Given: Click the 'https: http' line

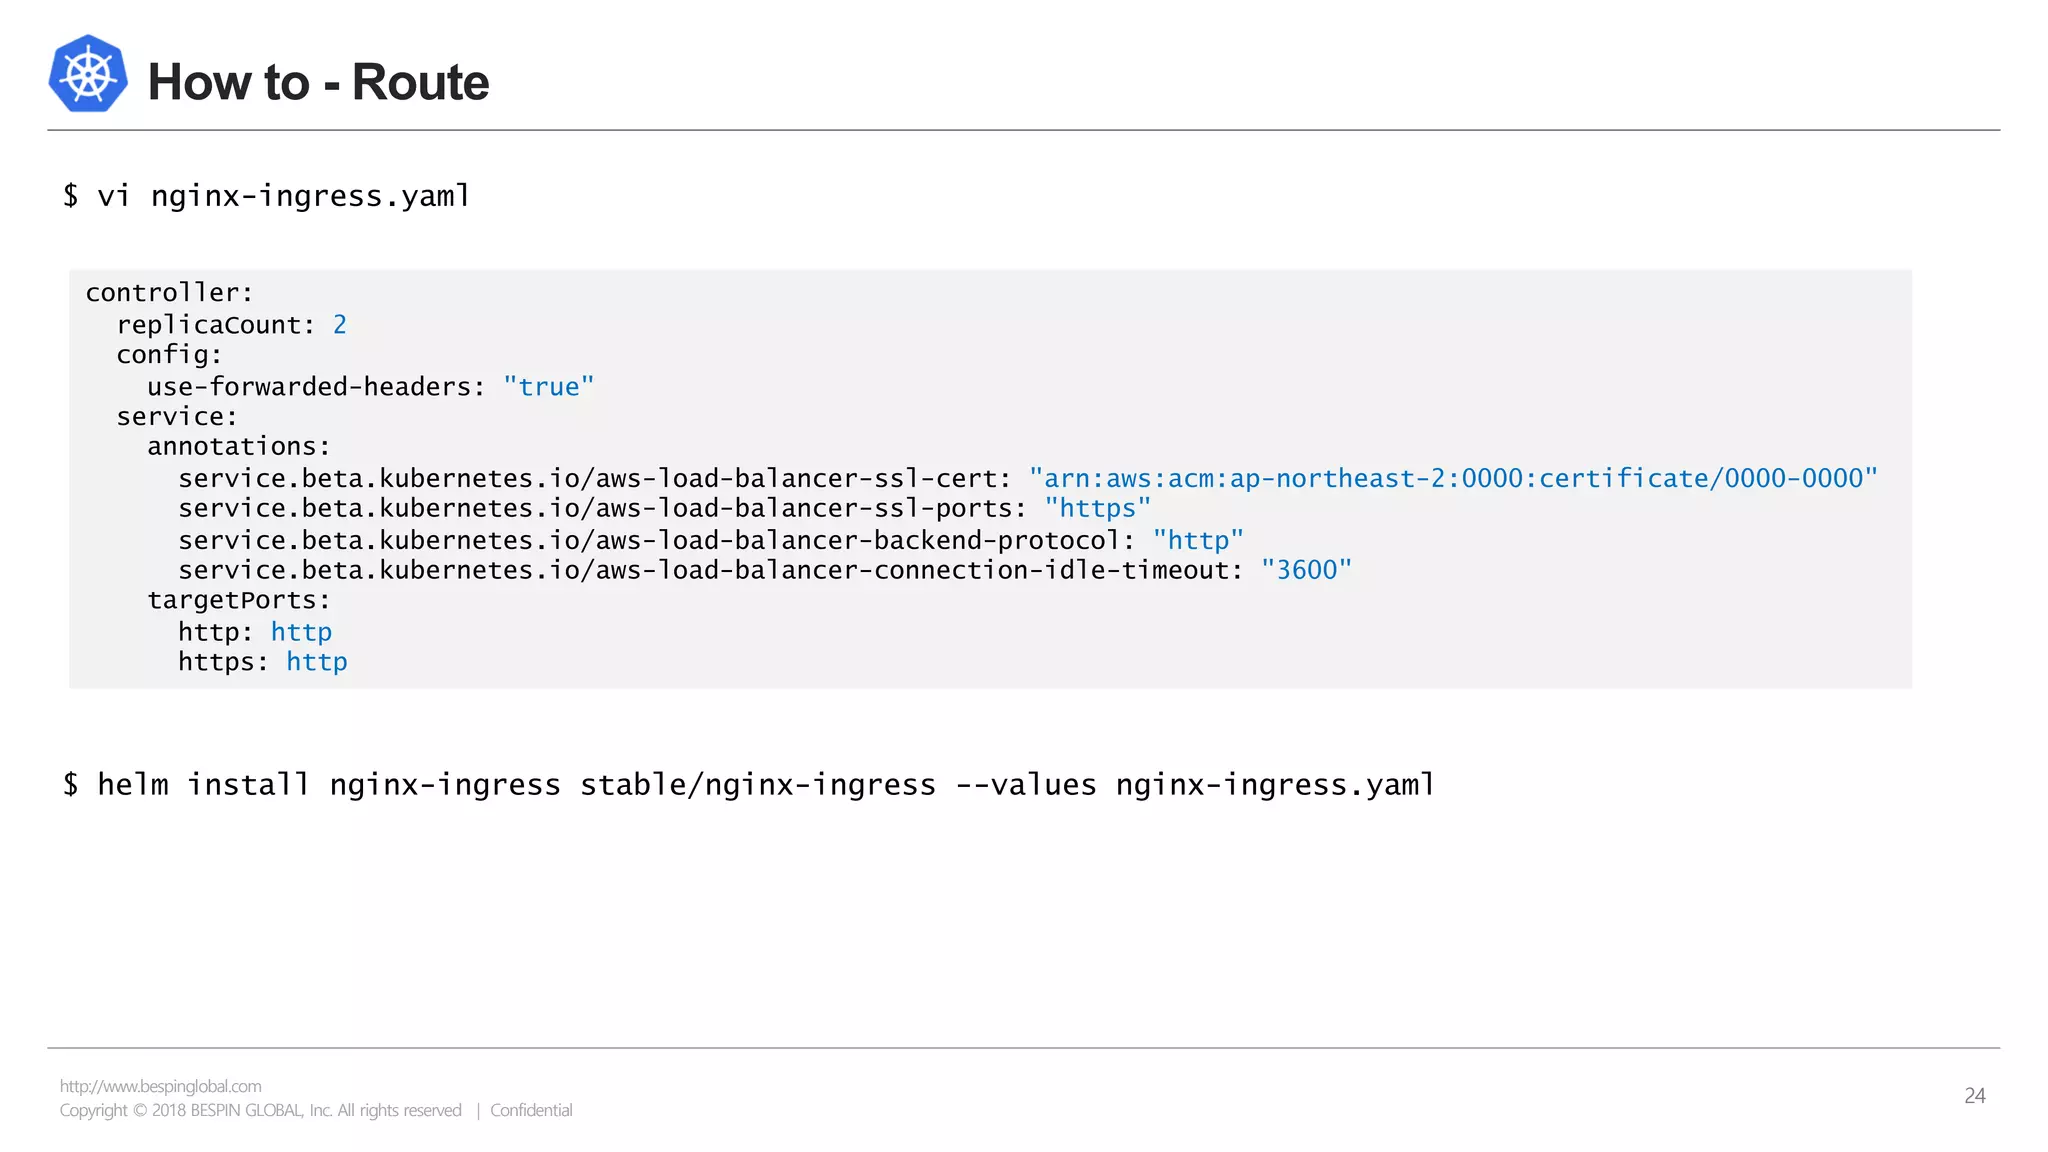Looking at the screenshot, I should tap(263, 662).
